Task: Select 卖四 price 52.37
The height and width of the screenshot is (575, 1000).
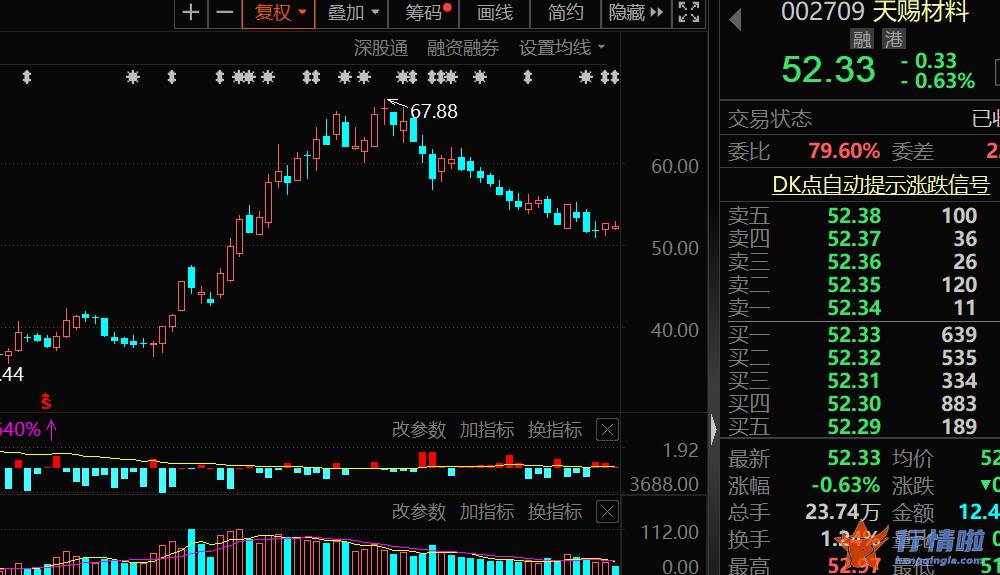Action: pyautogui.click(x=854, y=238)
